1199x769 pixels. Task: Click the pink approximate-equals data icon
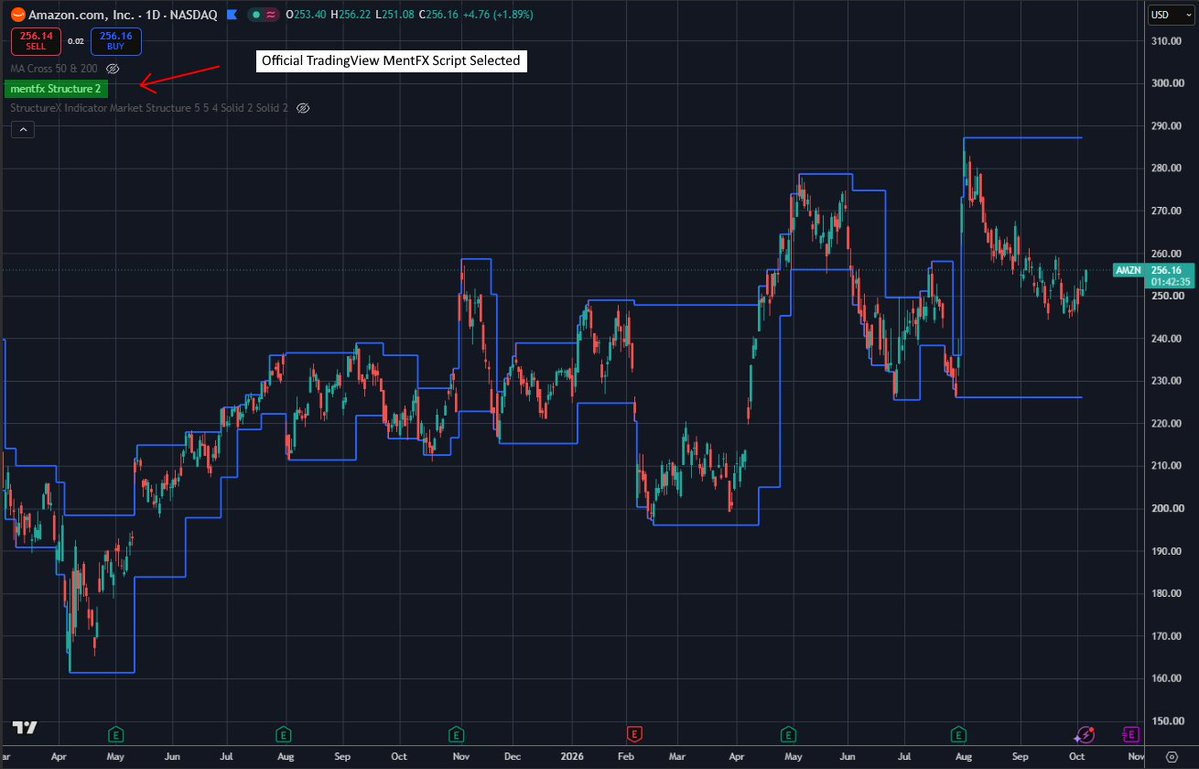(271, 15)
